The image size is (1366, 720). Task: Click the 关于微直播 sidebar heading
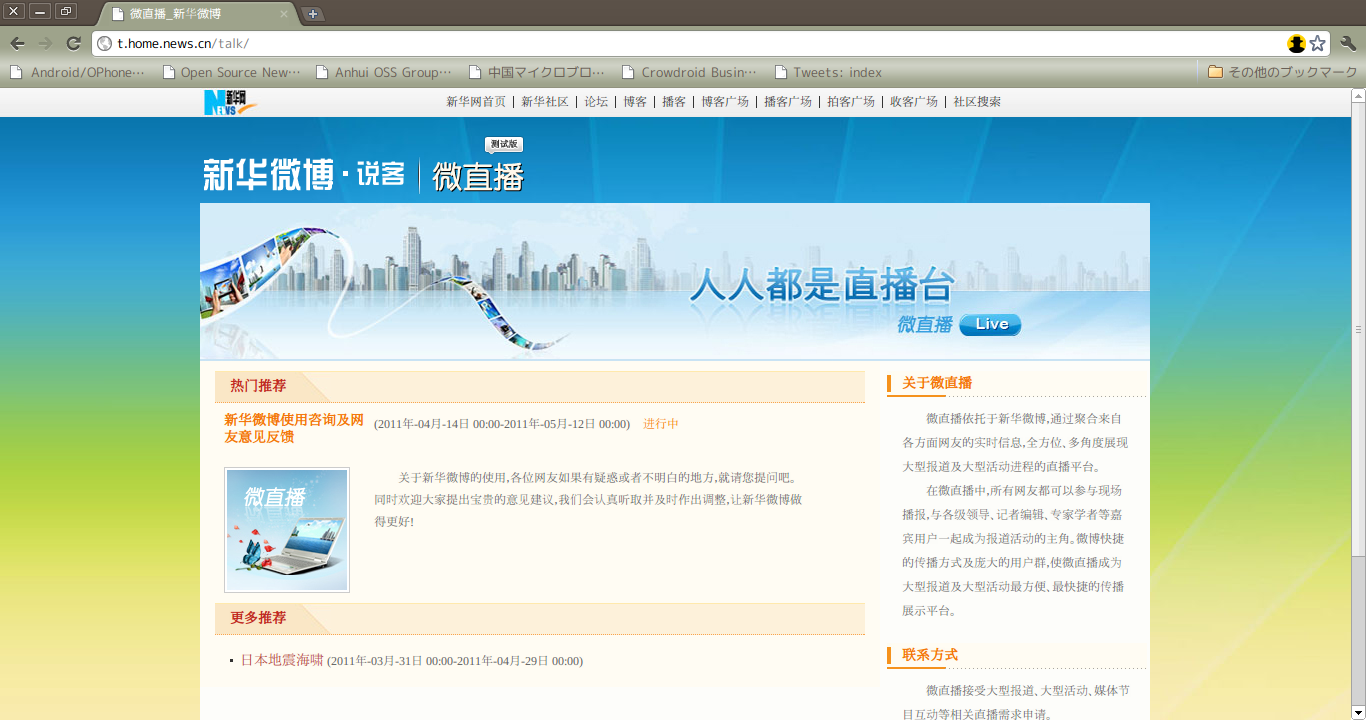(x=937, y=383)
